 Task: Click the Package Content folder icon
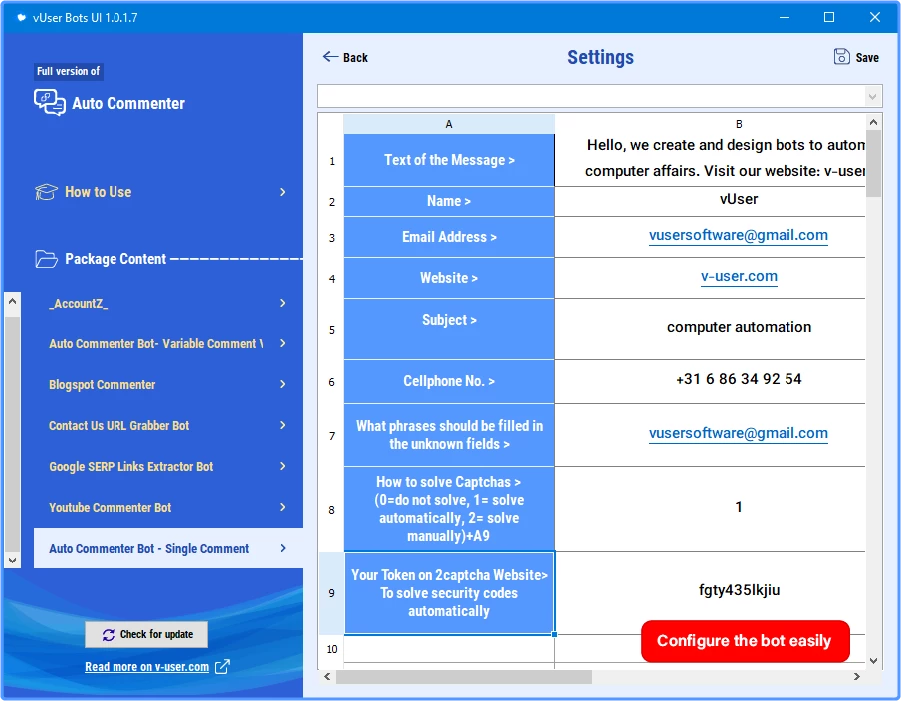(46, 259)
